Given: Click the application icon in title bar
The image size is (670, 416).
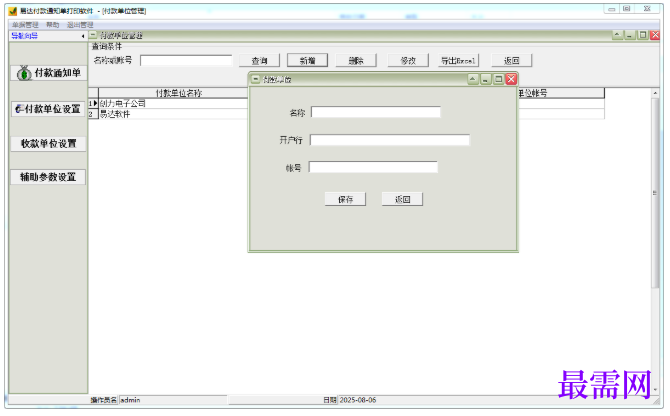Looking at the screenshot, I should pyautogui.click(x=13, y=11).
